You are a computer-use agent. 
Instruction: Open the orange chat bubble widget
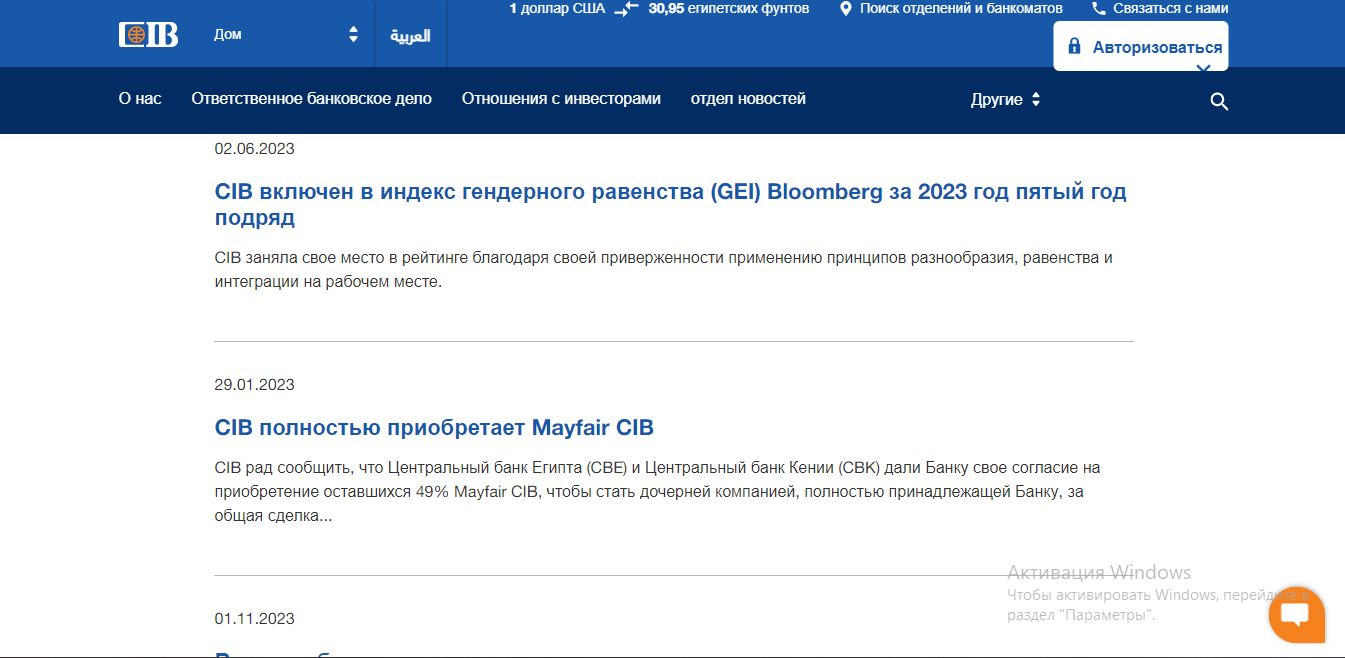(1296, 615)
